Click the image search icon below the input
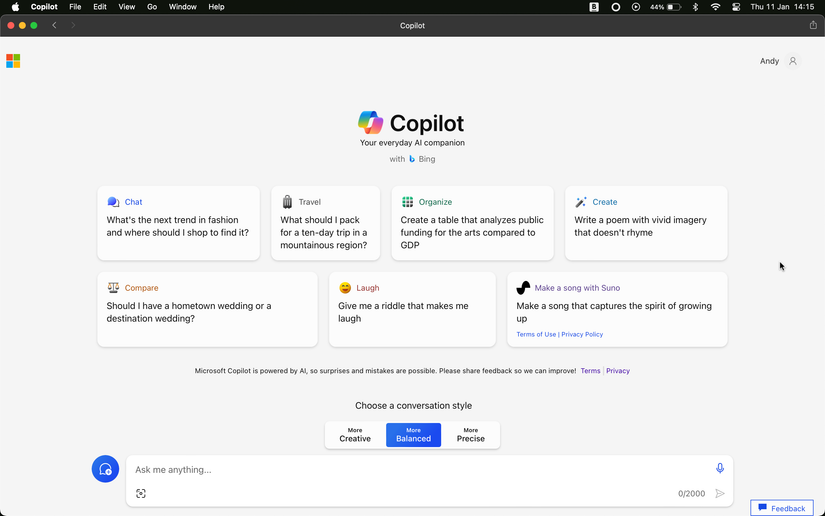Screen dimensions: 825x516 pos(141,493)
